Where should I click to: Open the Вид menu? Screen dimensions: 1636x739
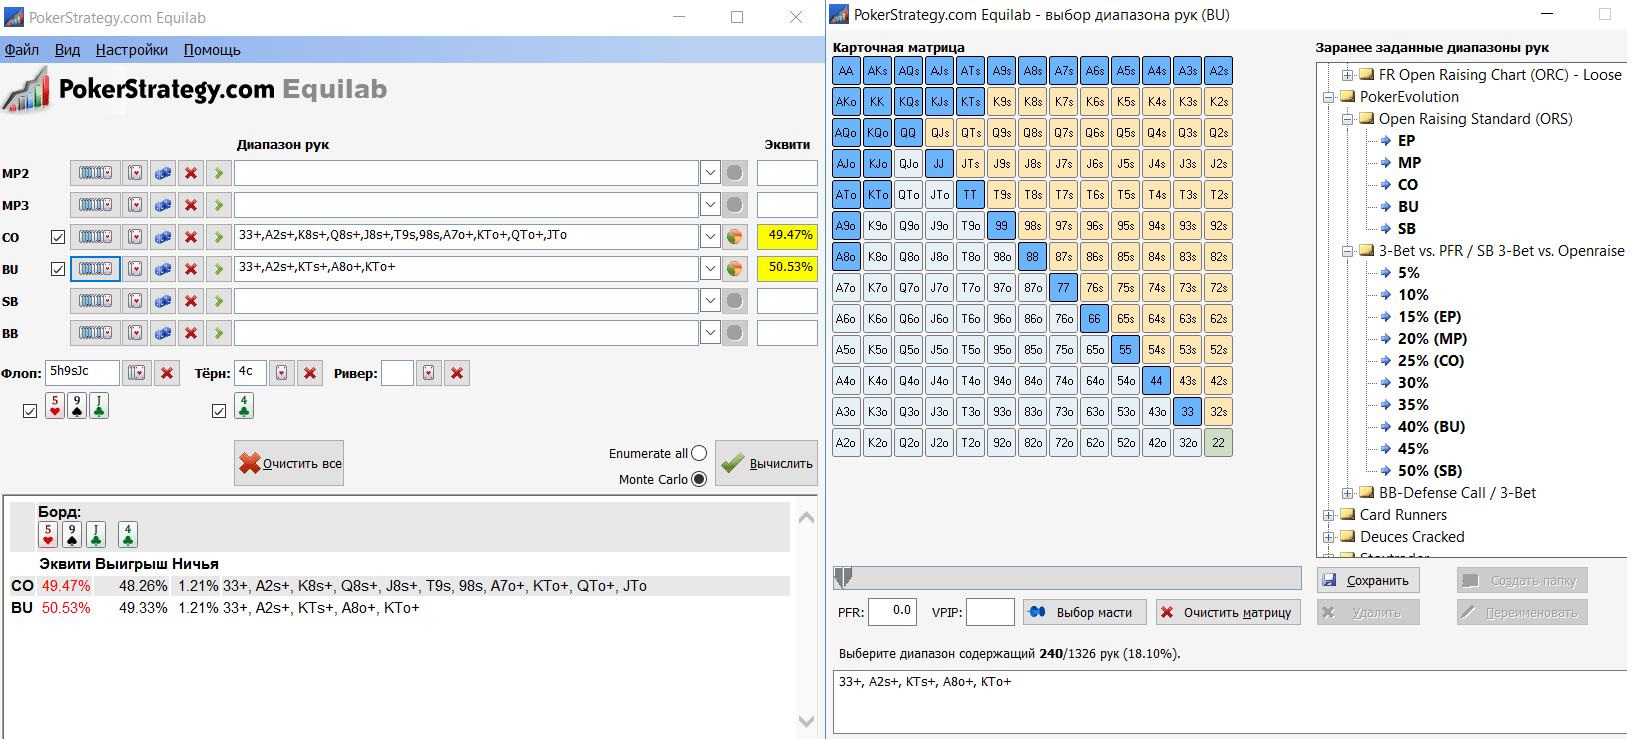67,50
